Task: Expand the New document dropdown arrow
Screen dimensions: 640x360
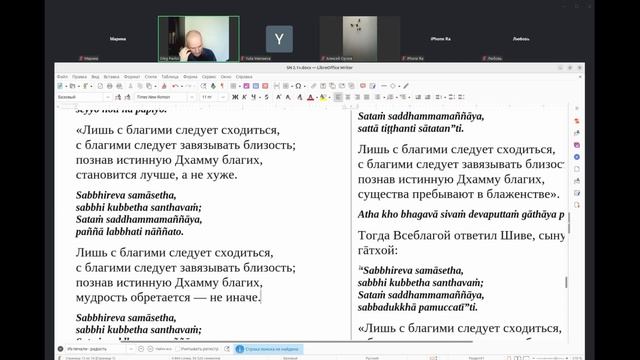Action: 66,86
